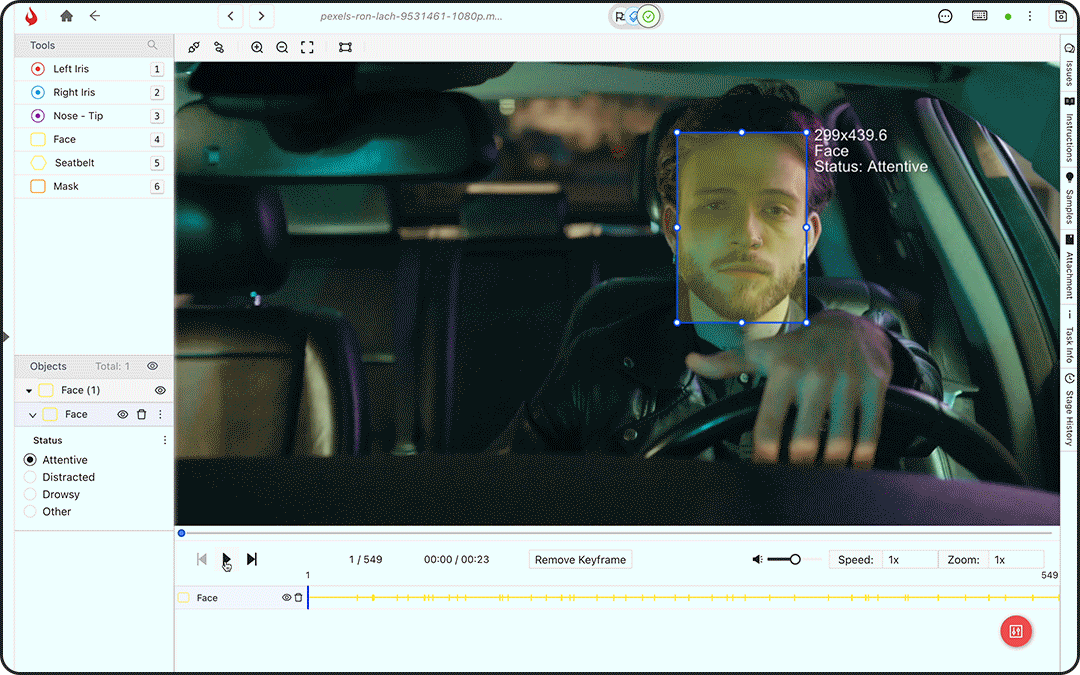Click the fit-to-screen icon in toolbar

click(x=307, y=47)
